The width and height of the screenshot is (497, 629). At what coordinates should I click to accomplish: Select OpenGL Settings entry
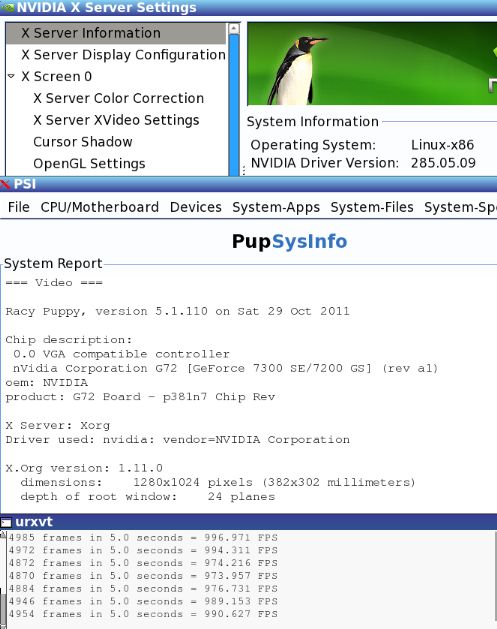click(89, 164)
